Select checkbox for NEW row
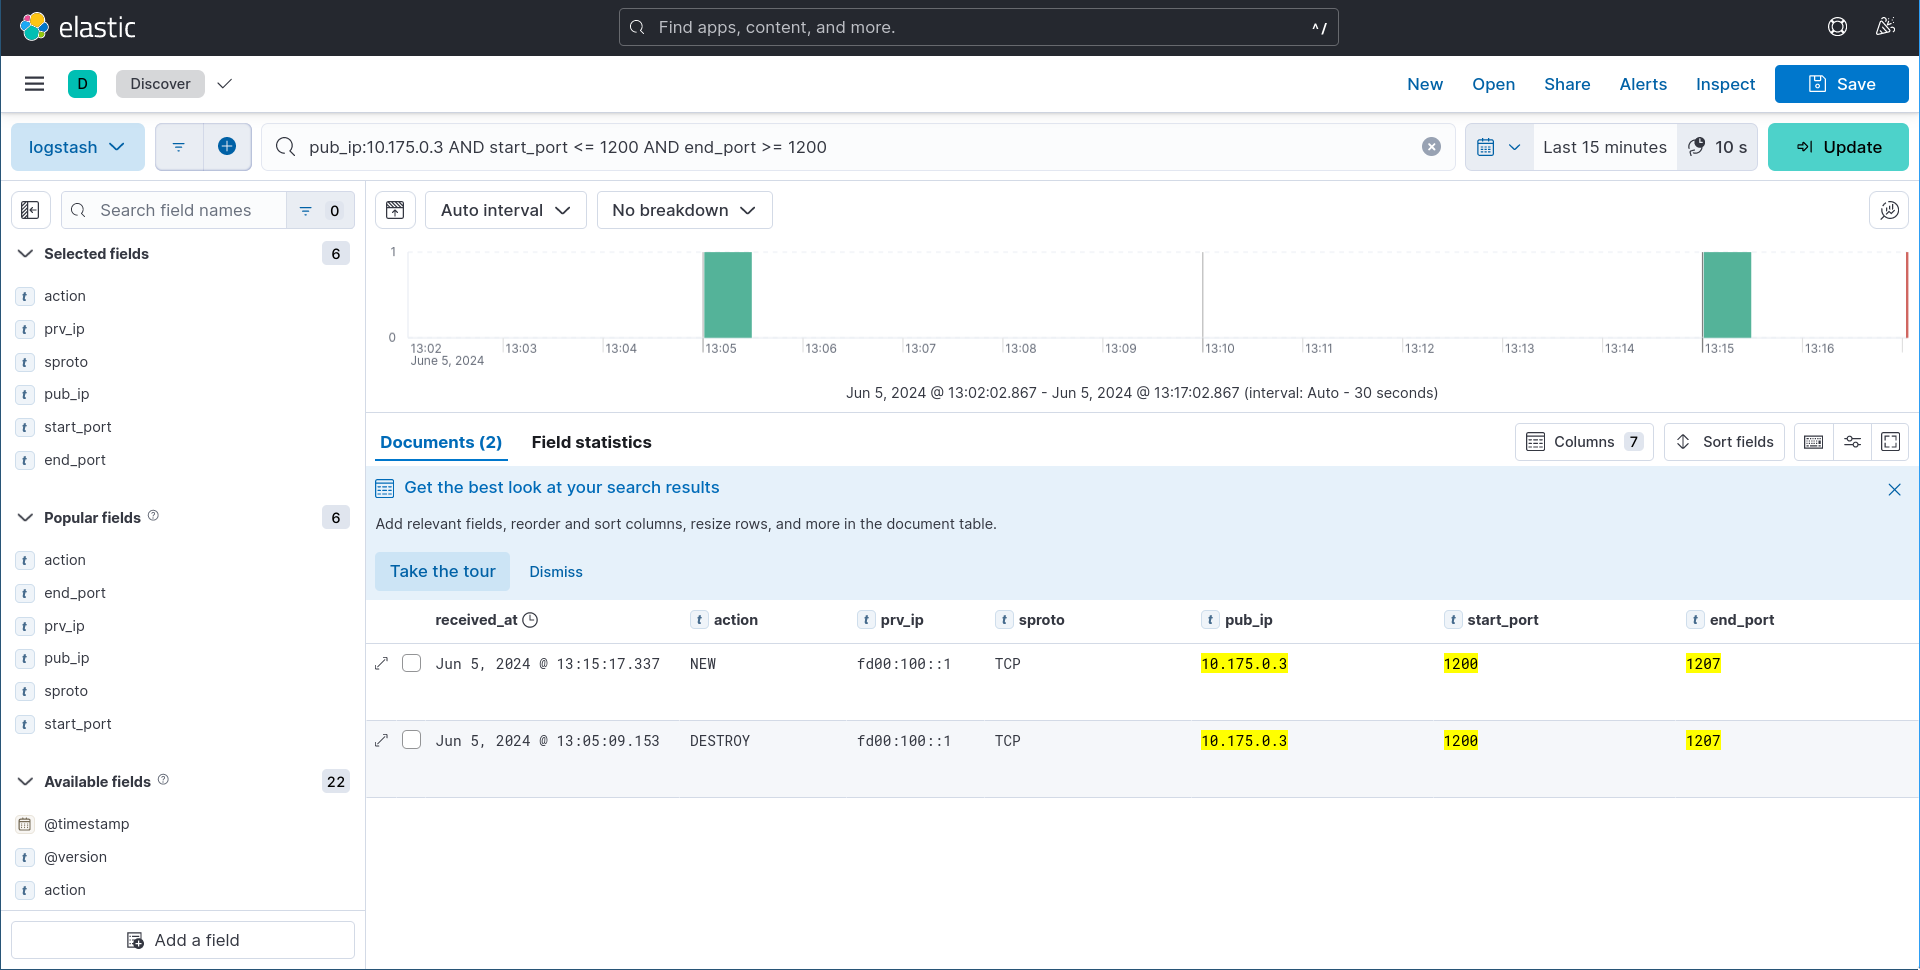The image size is (1920, 970). tap(411, 663)
